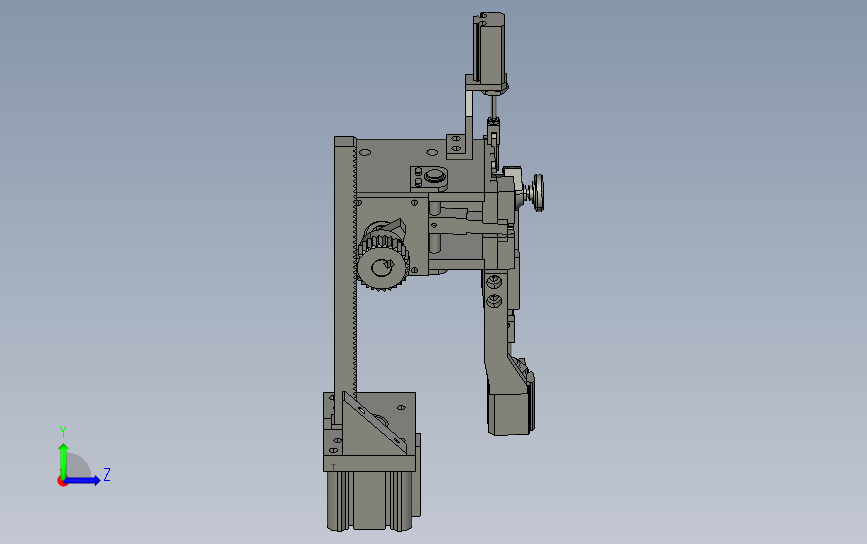Select the diagonal gusset bracket above the bottom motor
This screenshot has width=867, height=544.
click(375, 423)
